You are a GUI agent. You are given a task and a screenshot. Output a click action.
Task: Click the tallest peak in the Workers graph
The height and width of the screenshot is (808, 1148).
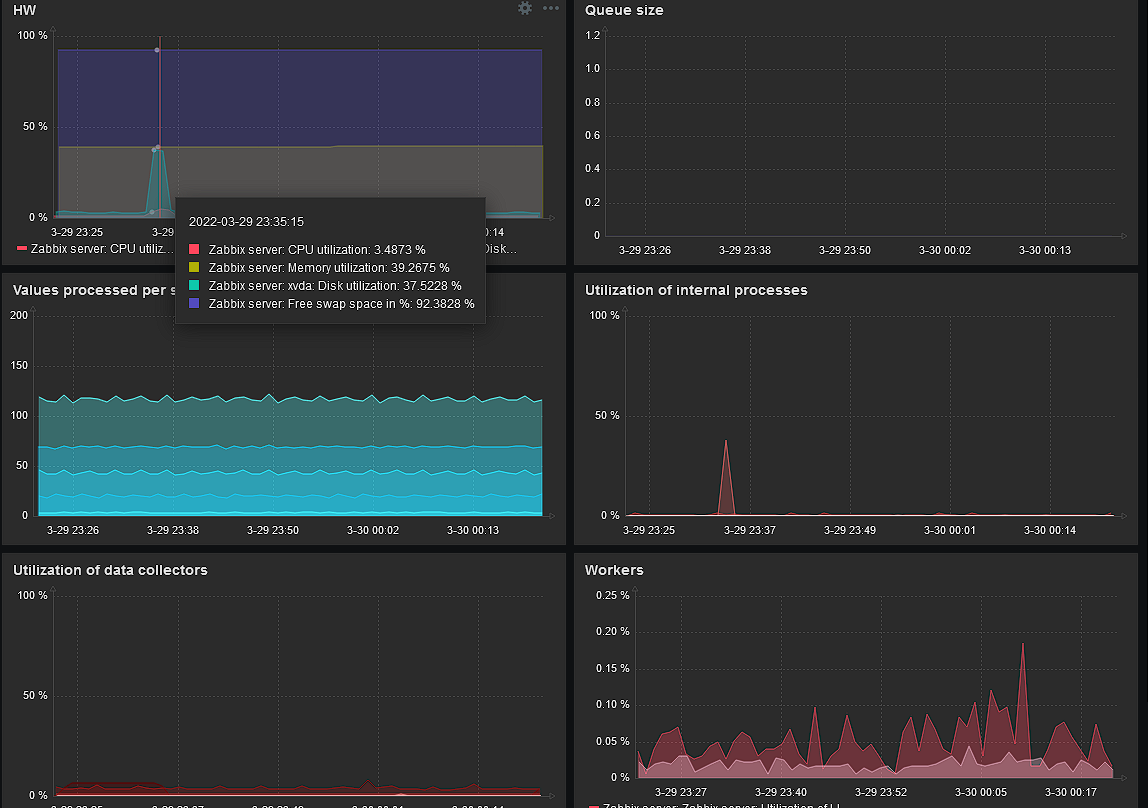click(x=1023, y=645)
